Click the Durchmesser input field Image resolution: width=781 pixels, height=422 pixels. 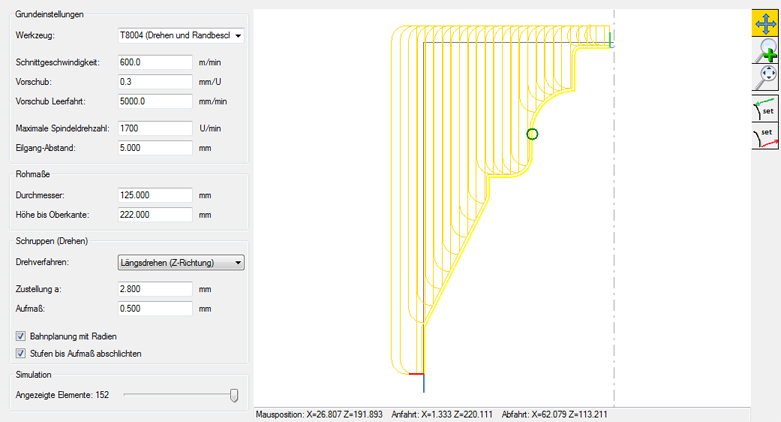coord(154,195)
